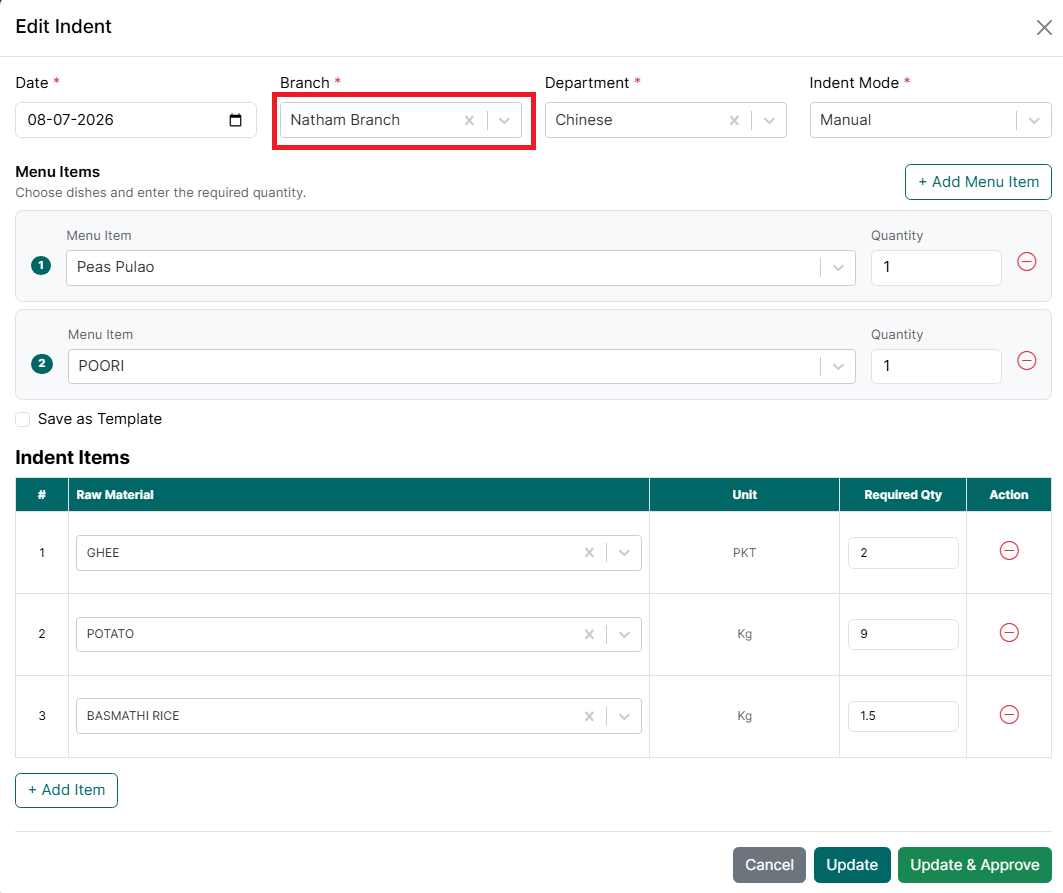
Task: Edit required quantity for POTATO
Action: (x=903, y=634)
